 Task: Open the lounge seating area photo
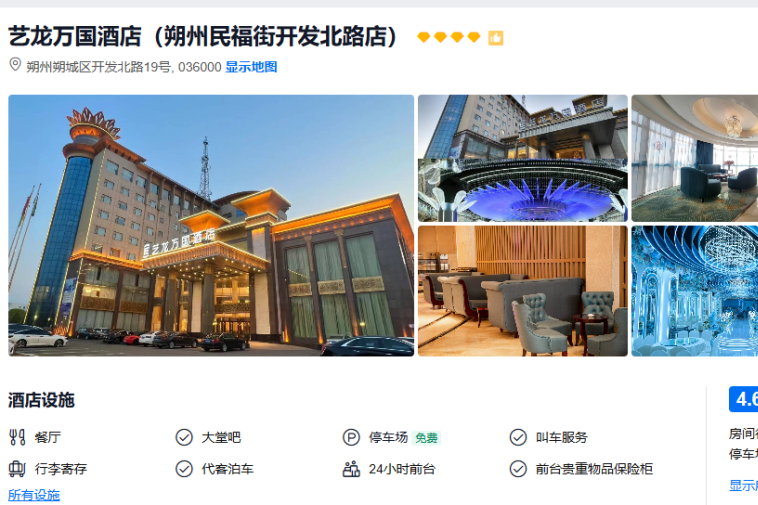coord(523,291)
